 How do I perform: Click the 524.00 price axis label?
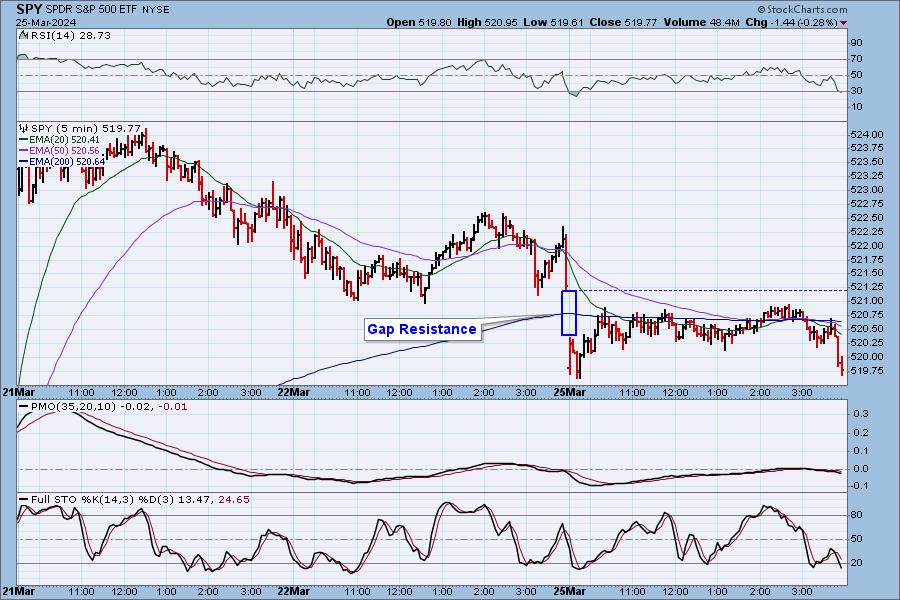[x=866, y=135]
